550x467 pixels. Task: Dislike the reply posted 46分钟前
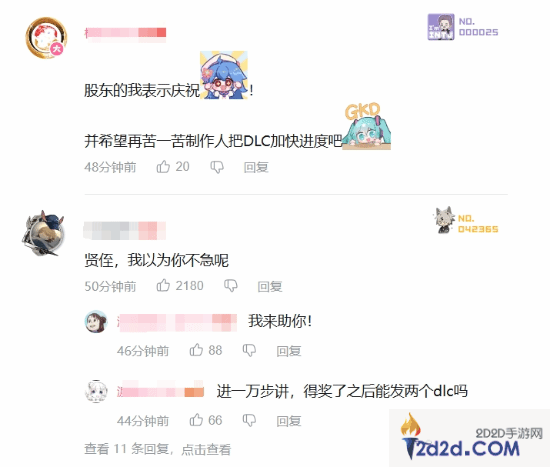[249, 350]
